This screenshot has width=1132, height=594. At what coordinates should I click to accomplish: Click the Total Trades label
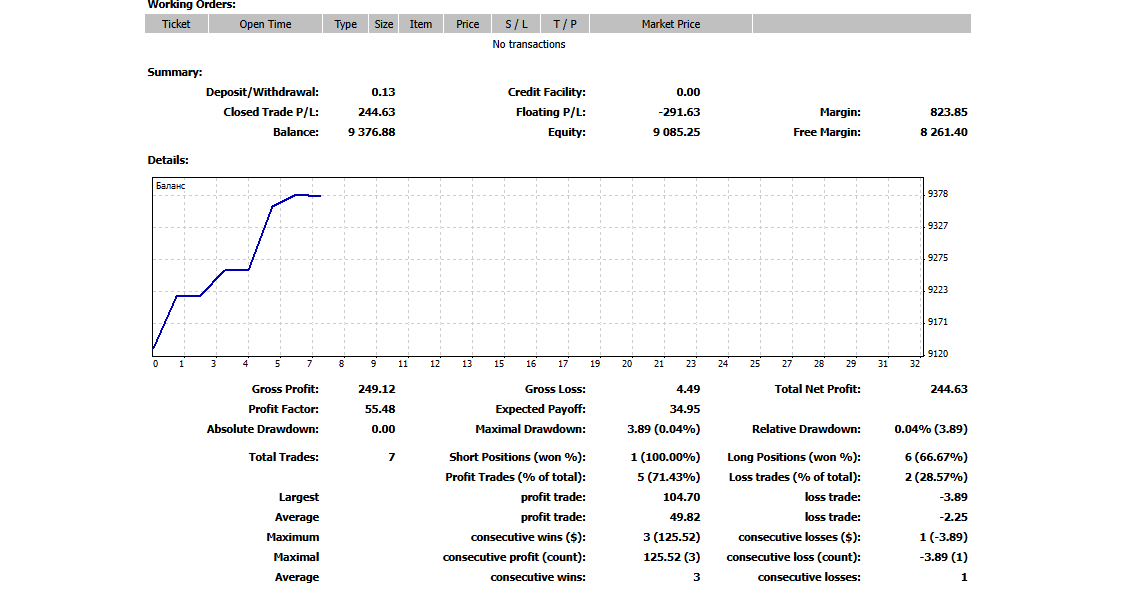point(283,458)
